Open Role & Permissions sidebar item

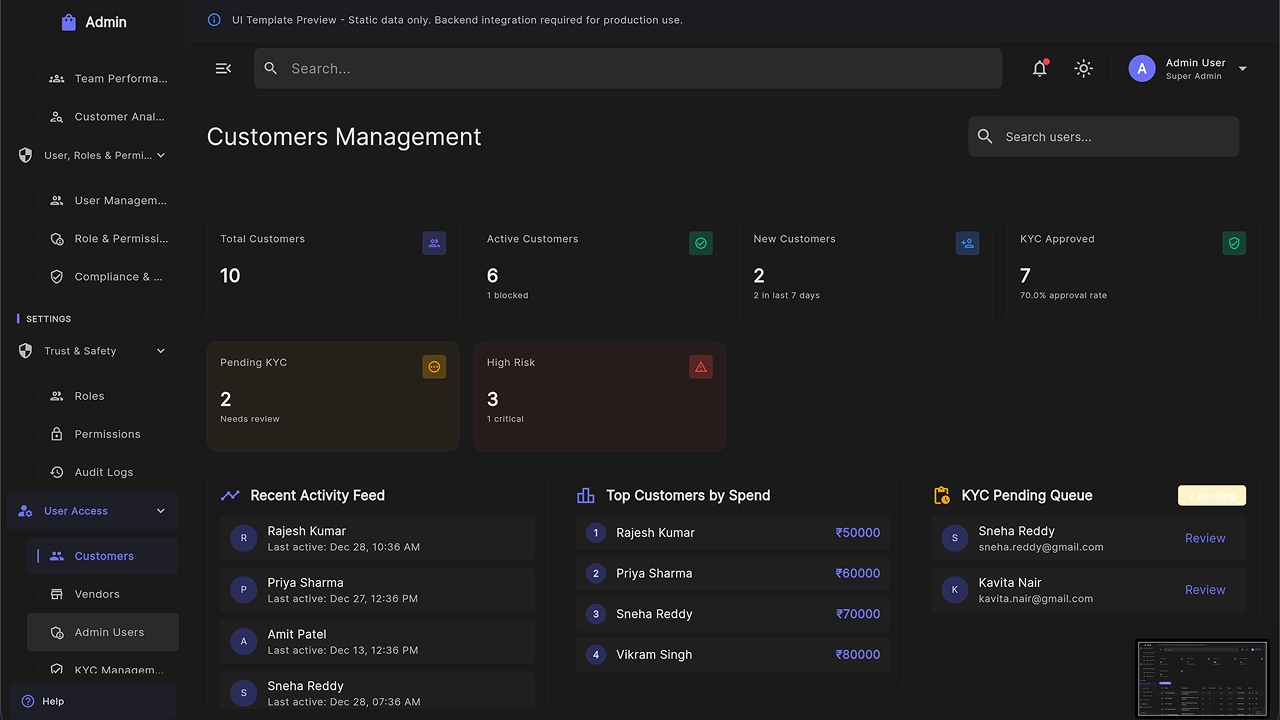coord(103,239)
